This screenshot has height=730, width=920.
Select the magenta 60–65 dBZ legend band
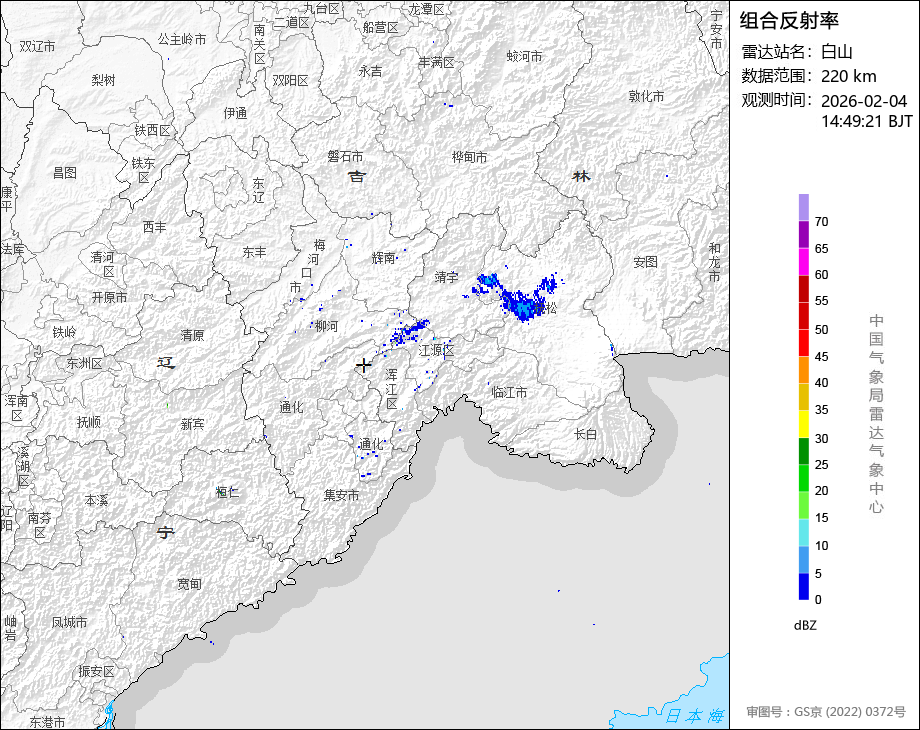[x=803, y=262]
